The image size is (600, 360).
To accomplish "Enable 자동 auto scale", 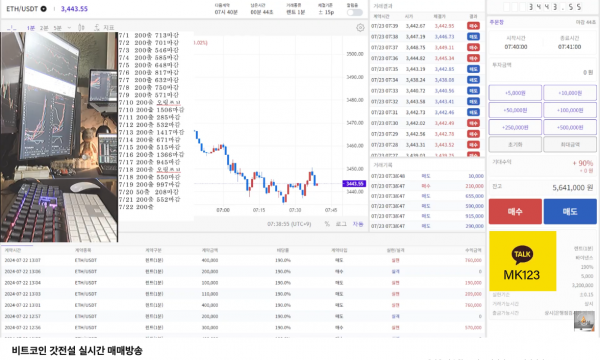I will point(358,224).
